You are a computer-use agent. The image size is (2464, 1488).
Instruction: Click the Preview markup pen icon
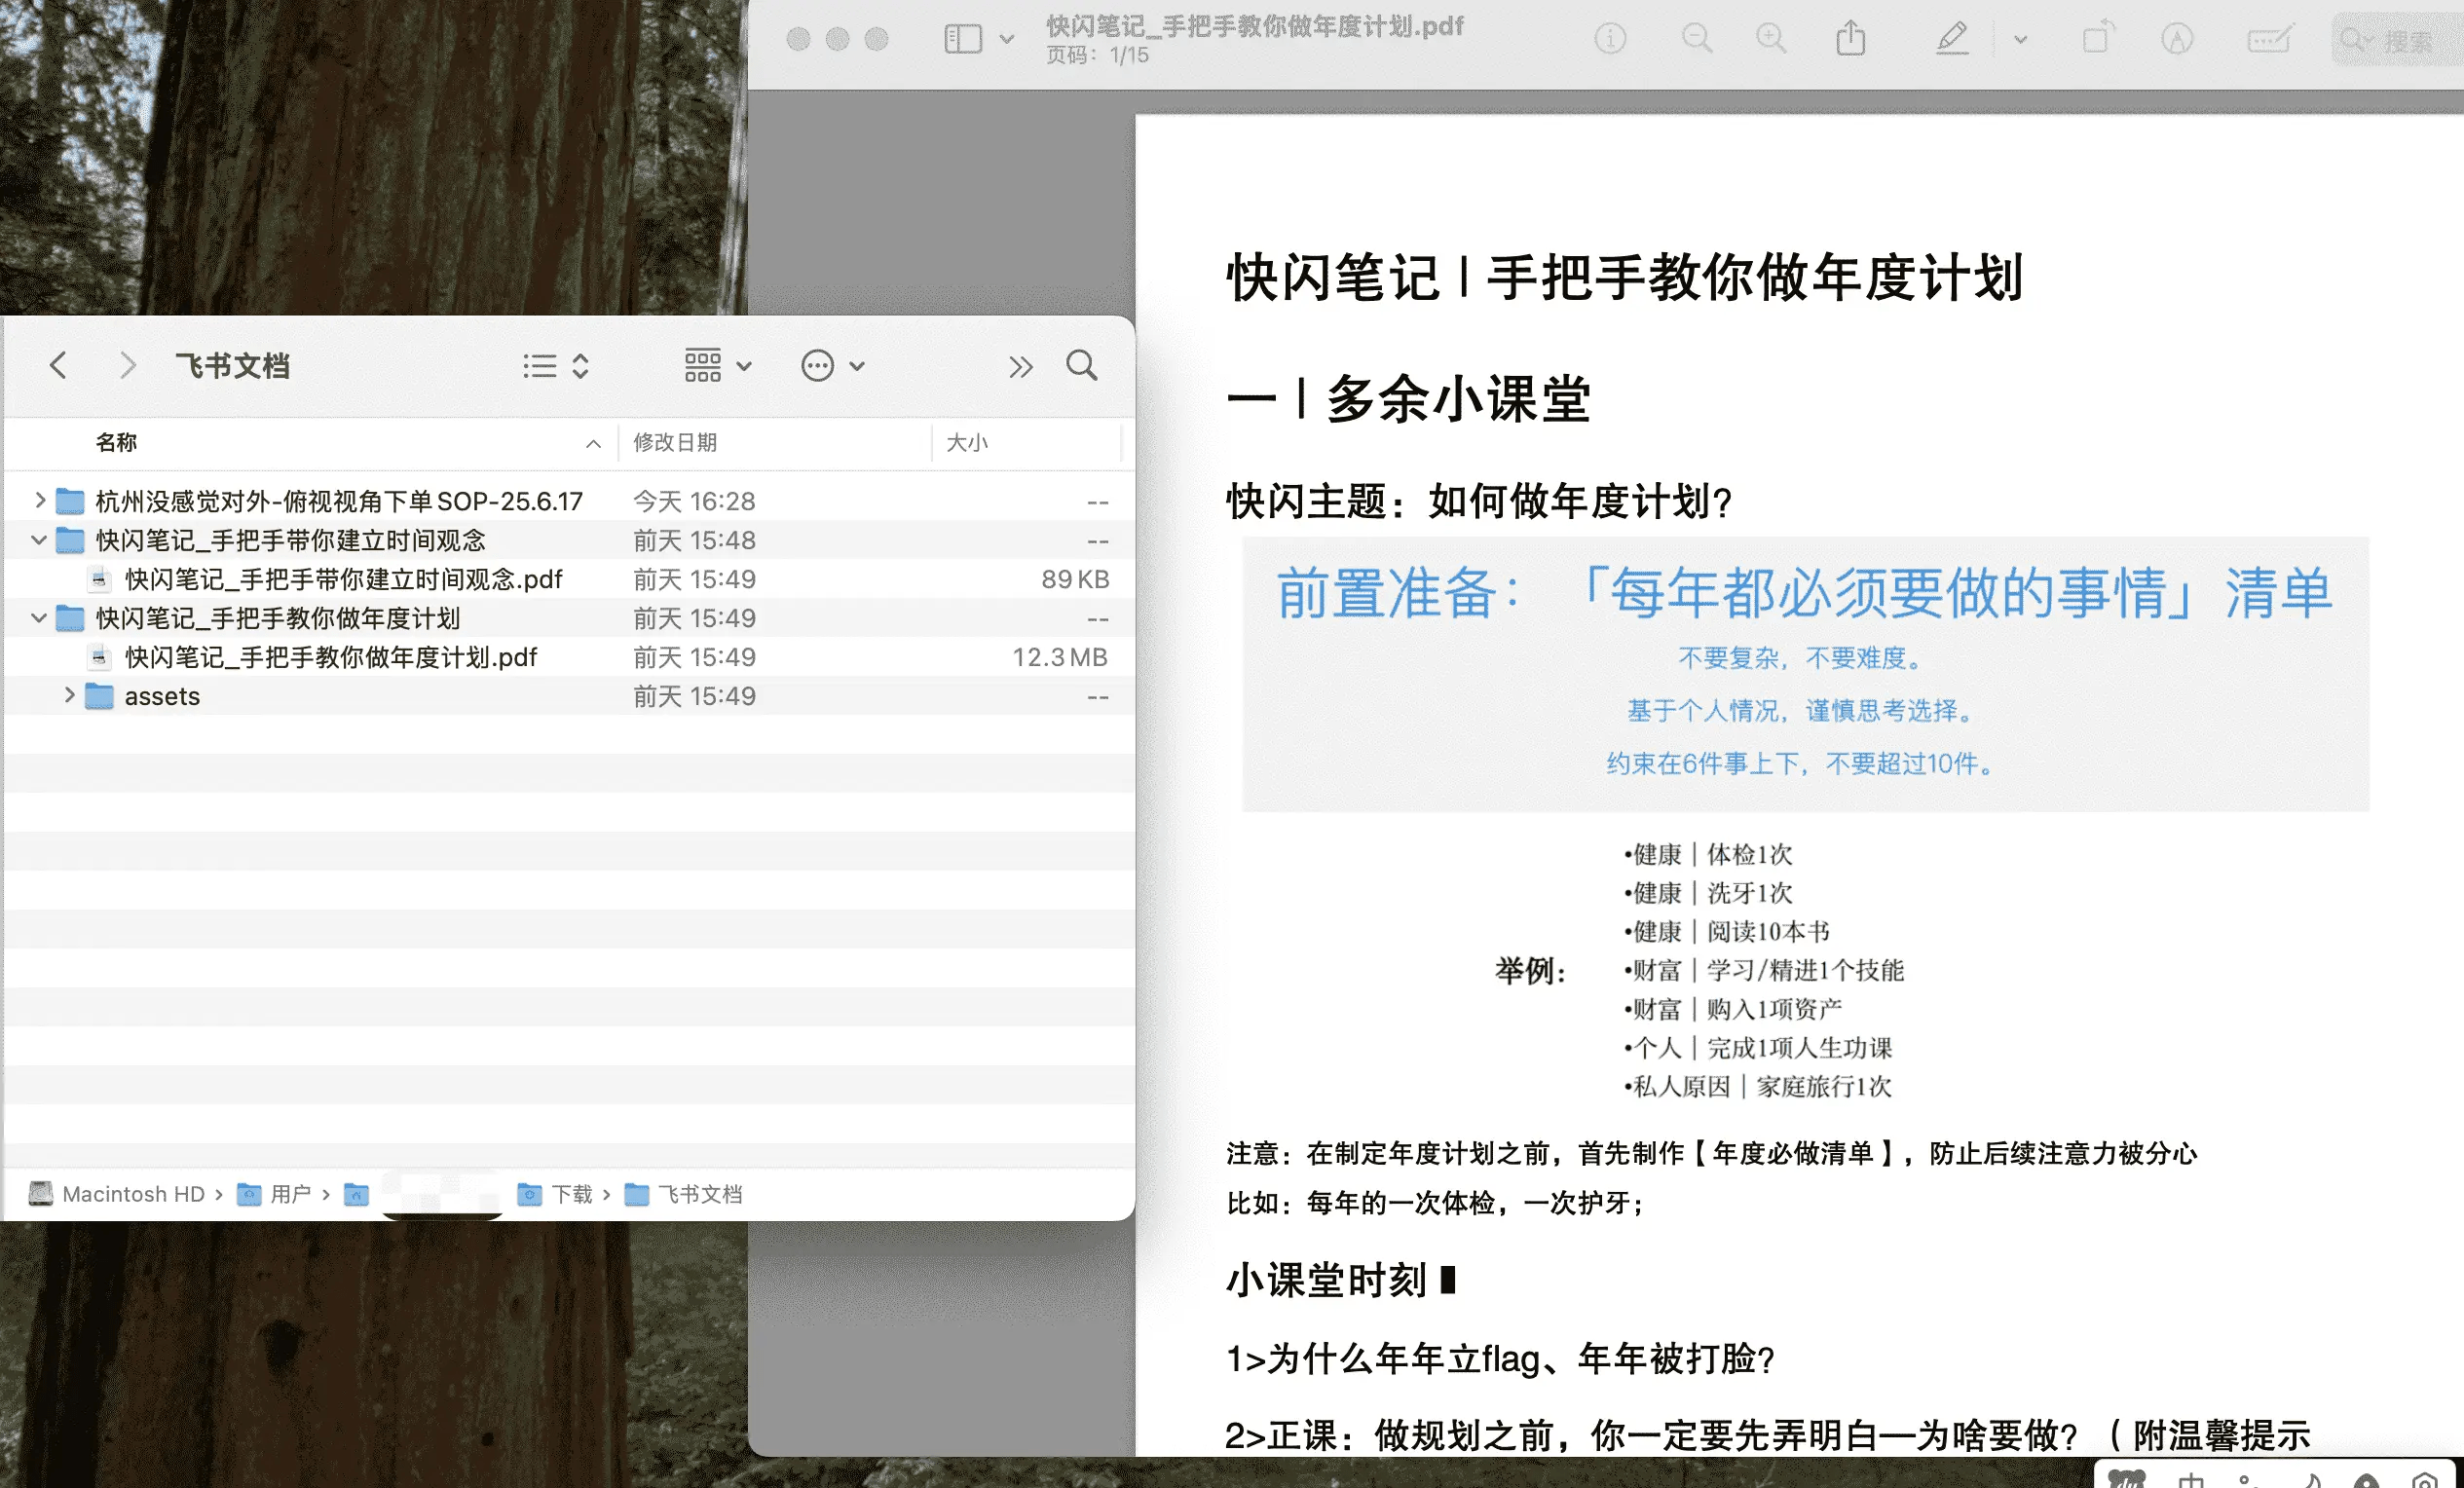tap(1951, 39)
